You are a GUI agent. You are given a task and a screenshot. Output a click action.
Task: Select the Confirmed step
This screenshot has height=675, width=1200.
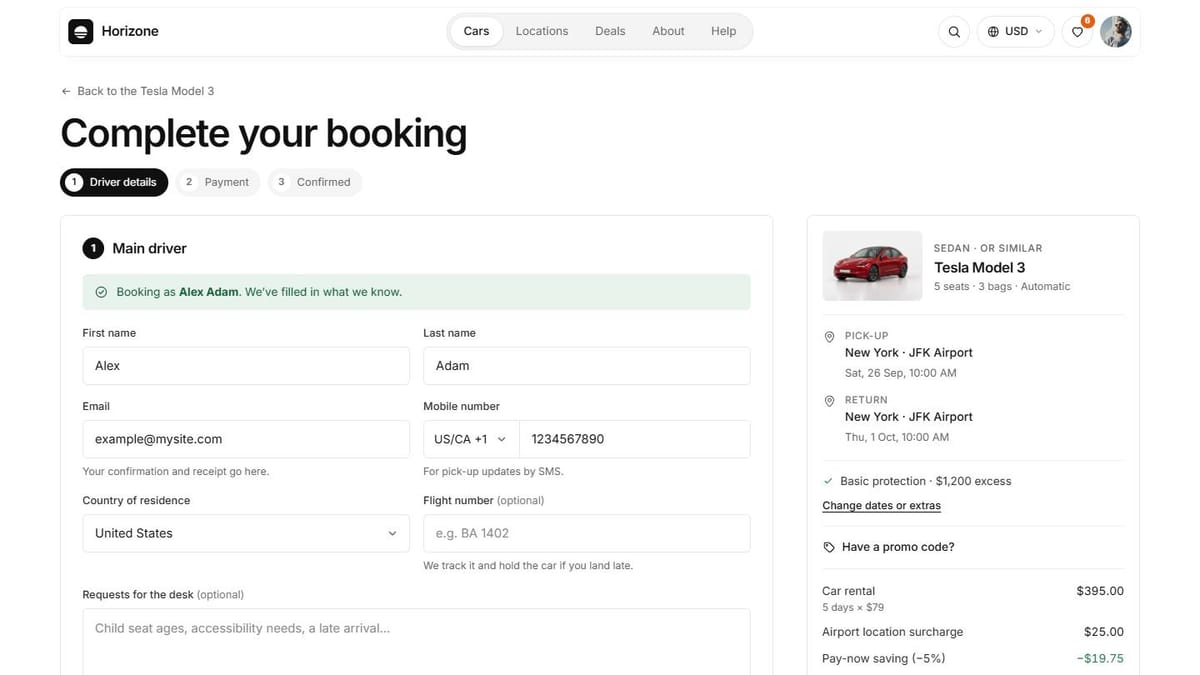[x=314, y=182]
